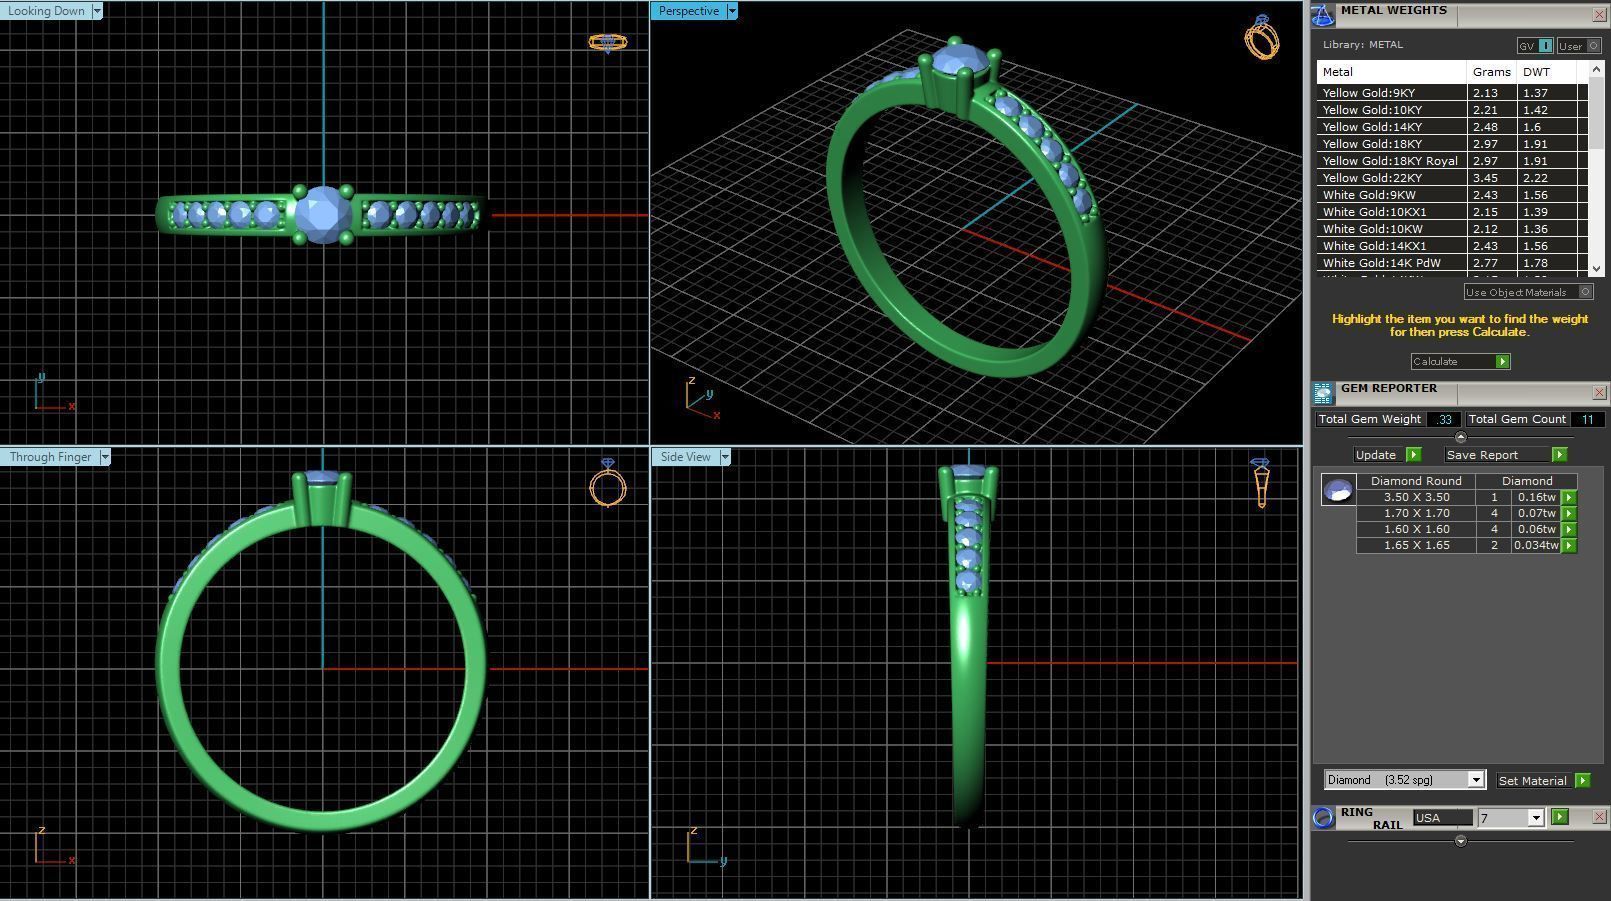
Task: Click the green arrow beside Update
Action: pos(1413,455)
